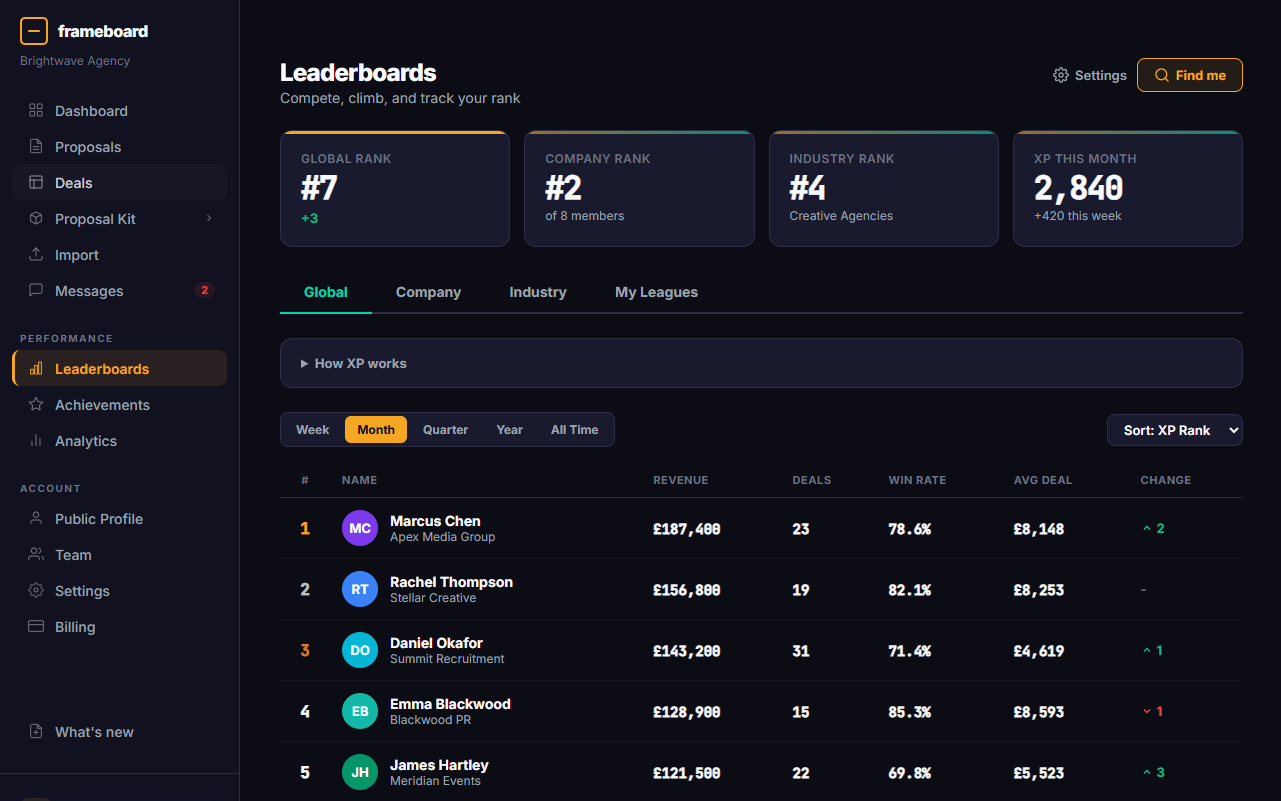Viewport: 1281px width, 801px height.
Task: Open Dashboard grid icon in sidebar
Action: coord(36,111)
